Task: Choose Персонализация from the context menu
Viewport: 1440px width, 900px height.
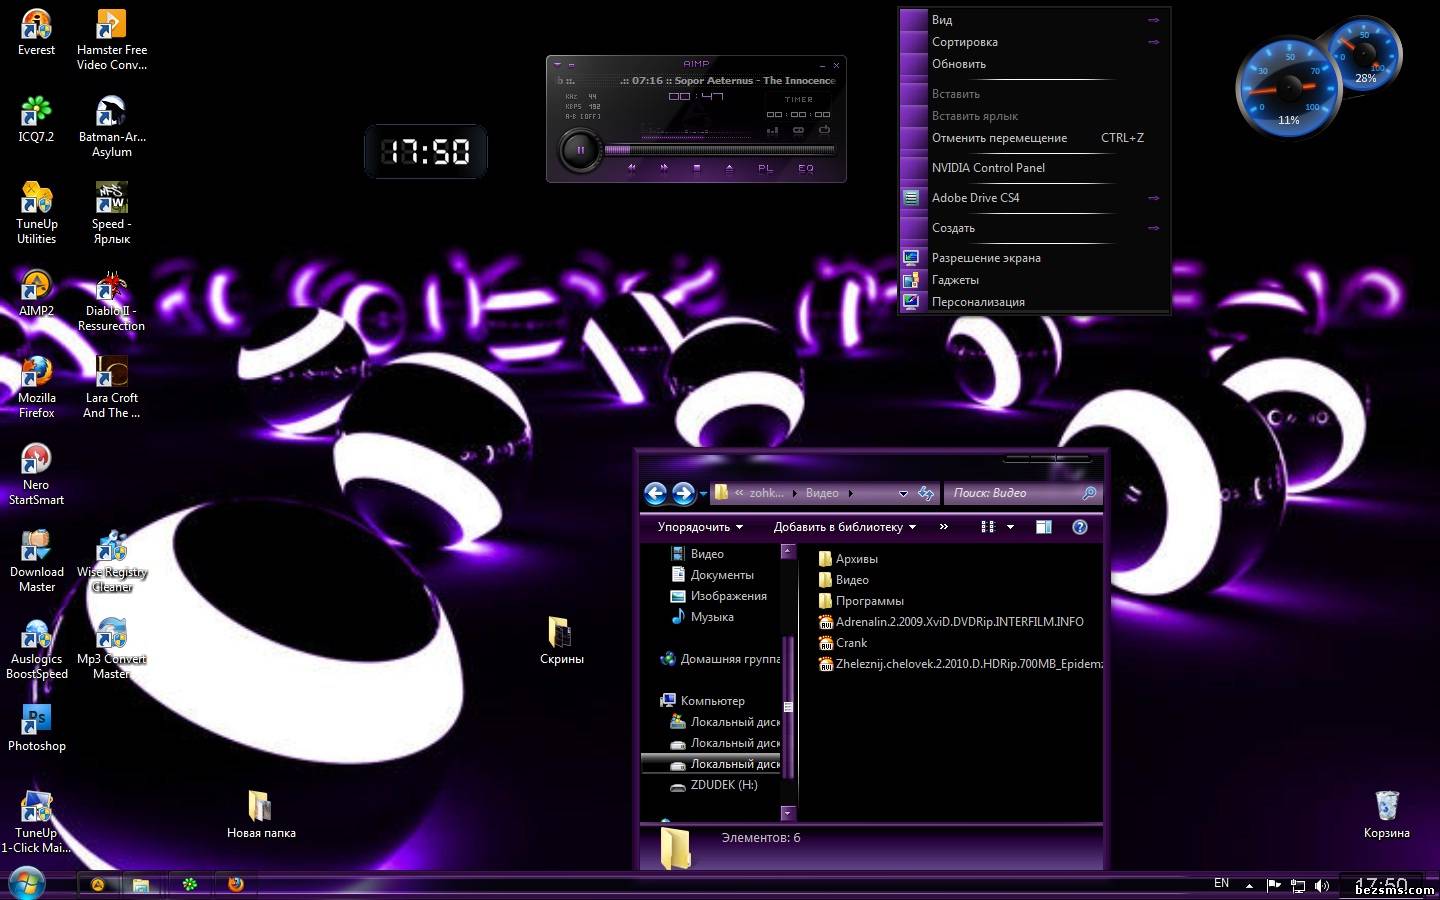Action: [x=978, y=302]
